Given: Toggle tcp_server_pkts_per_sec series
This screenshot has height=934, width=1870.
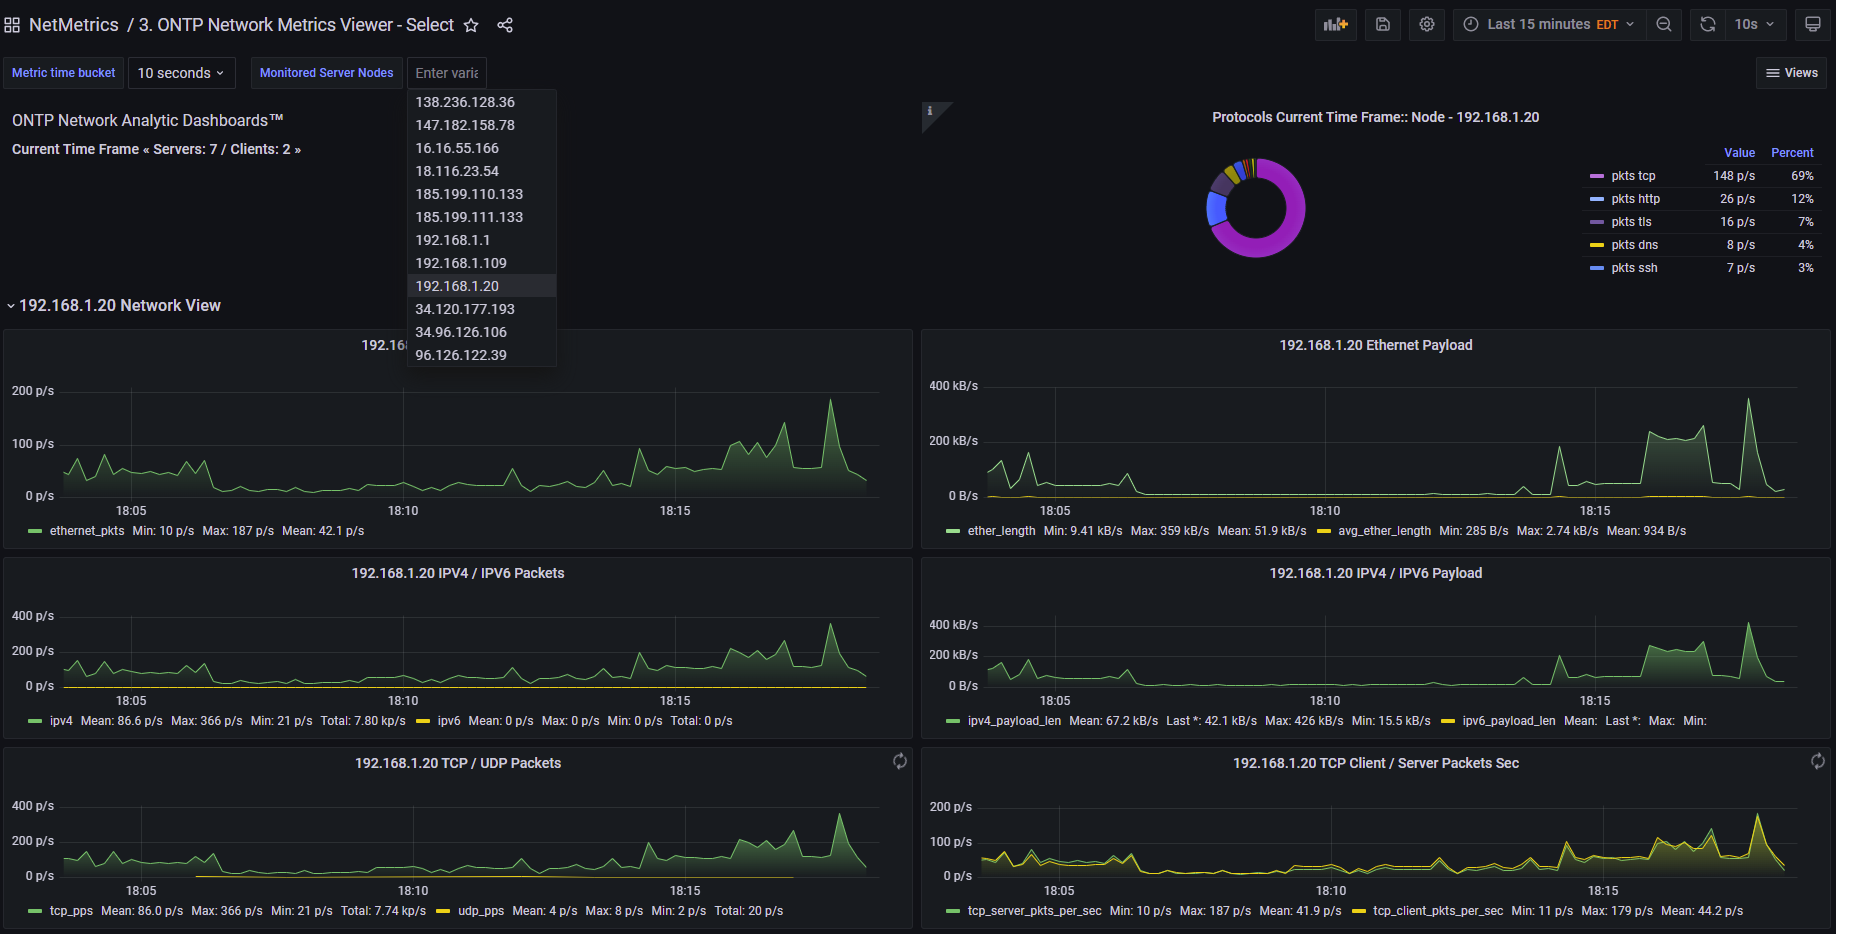Looking at the screenshot, I should (x=1034, y=911).
